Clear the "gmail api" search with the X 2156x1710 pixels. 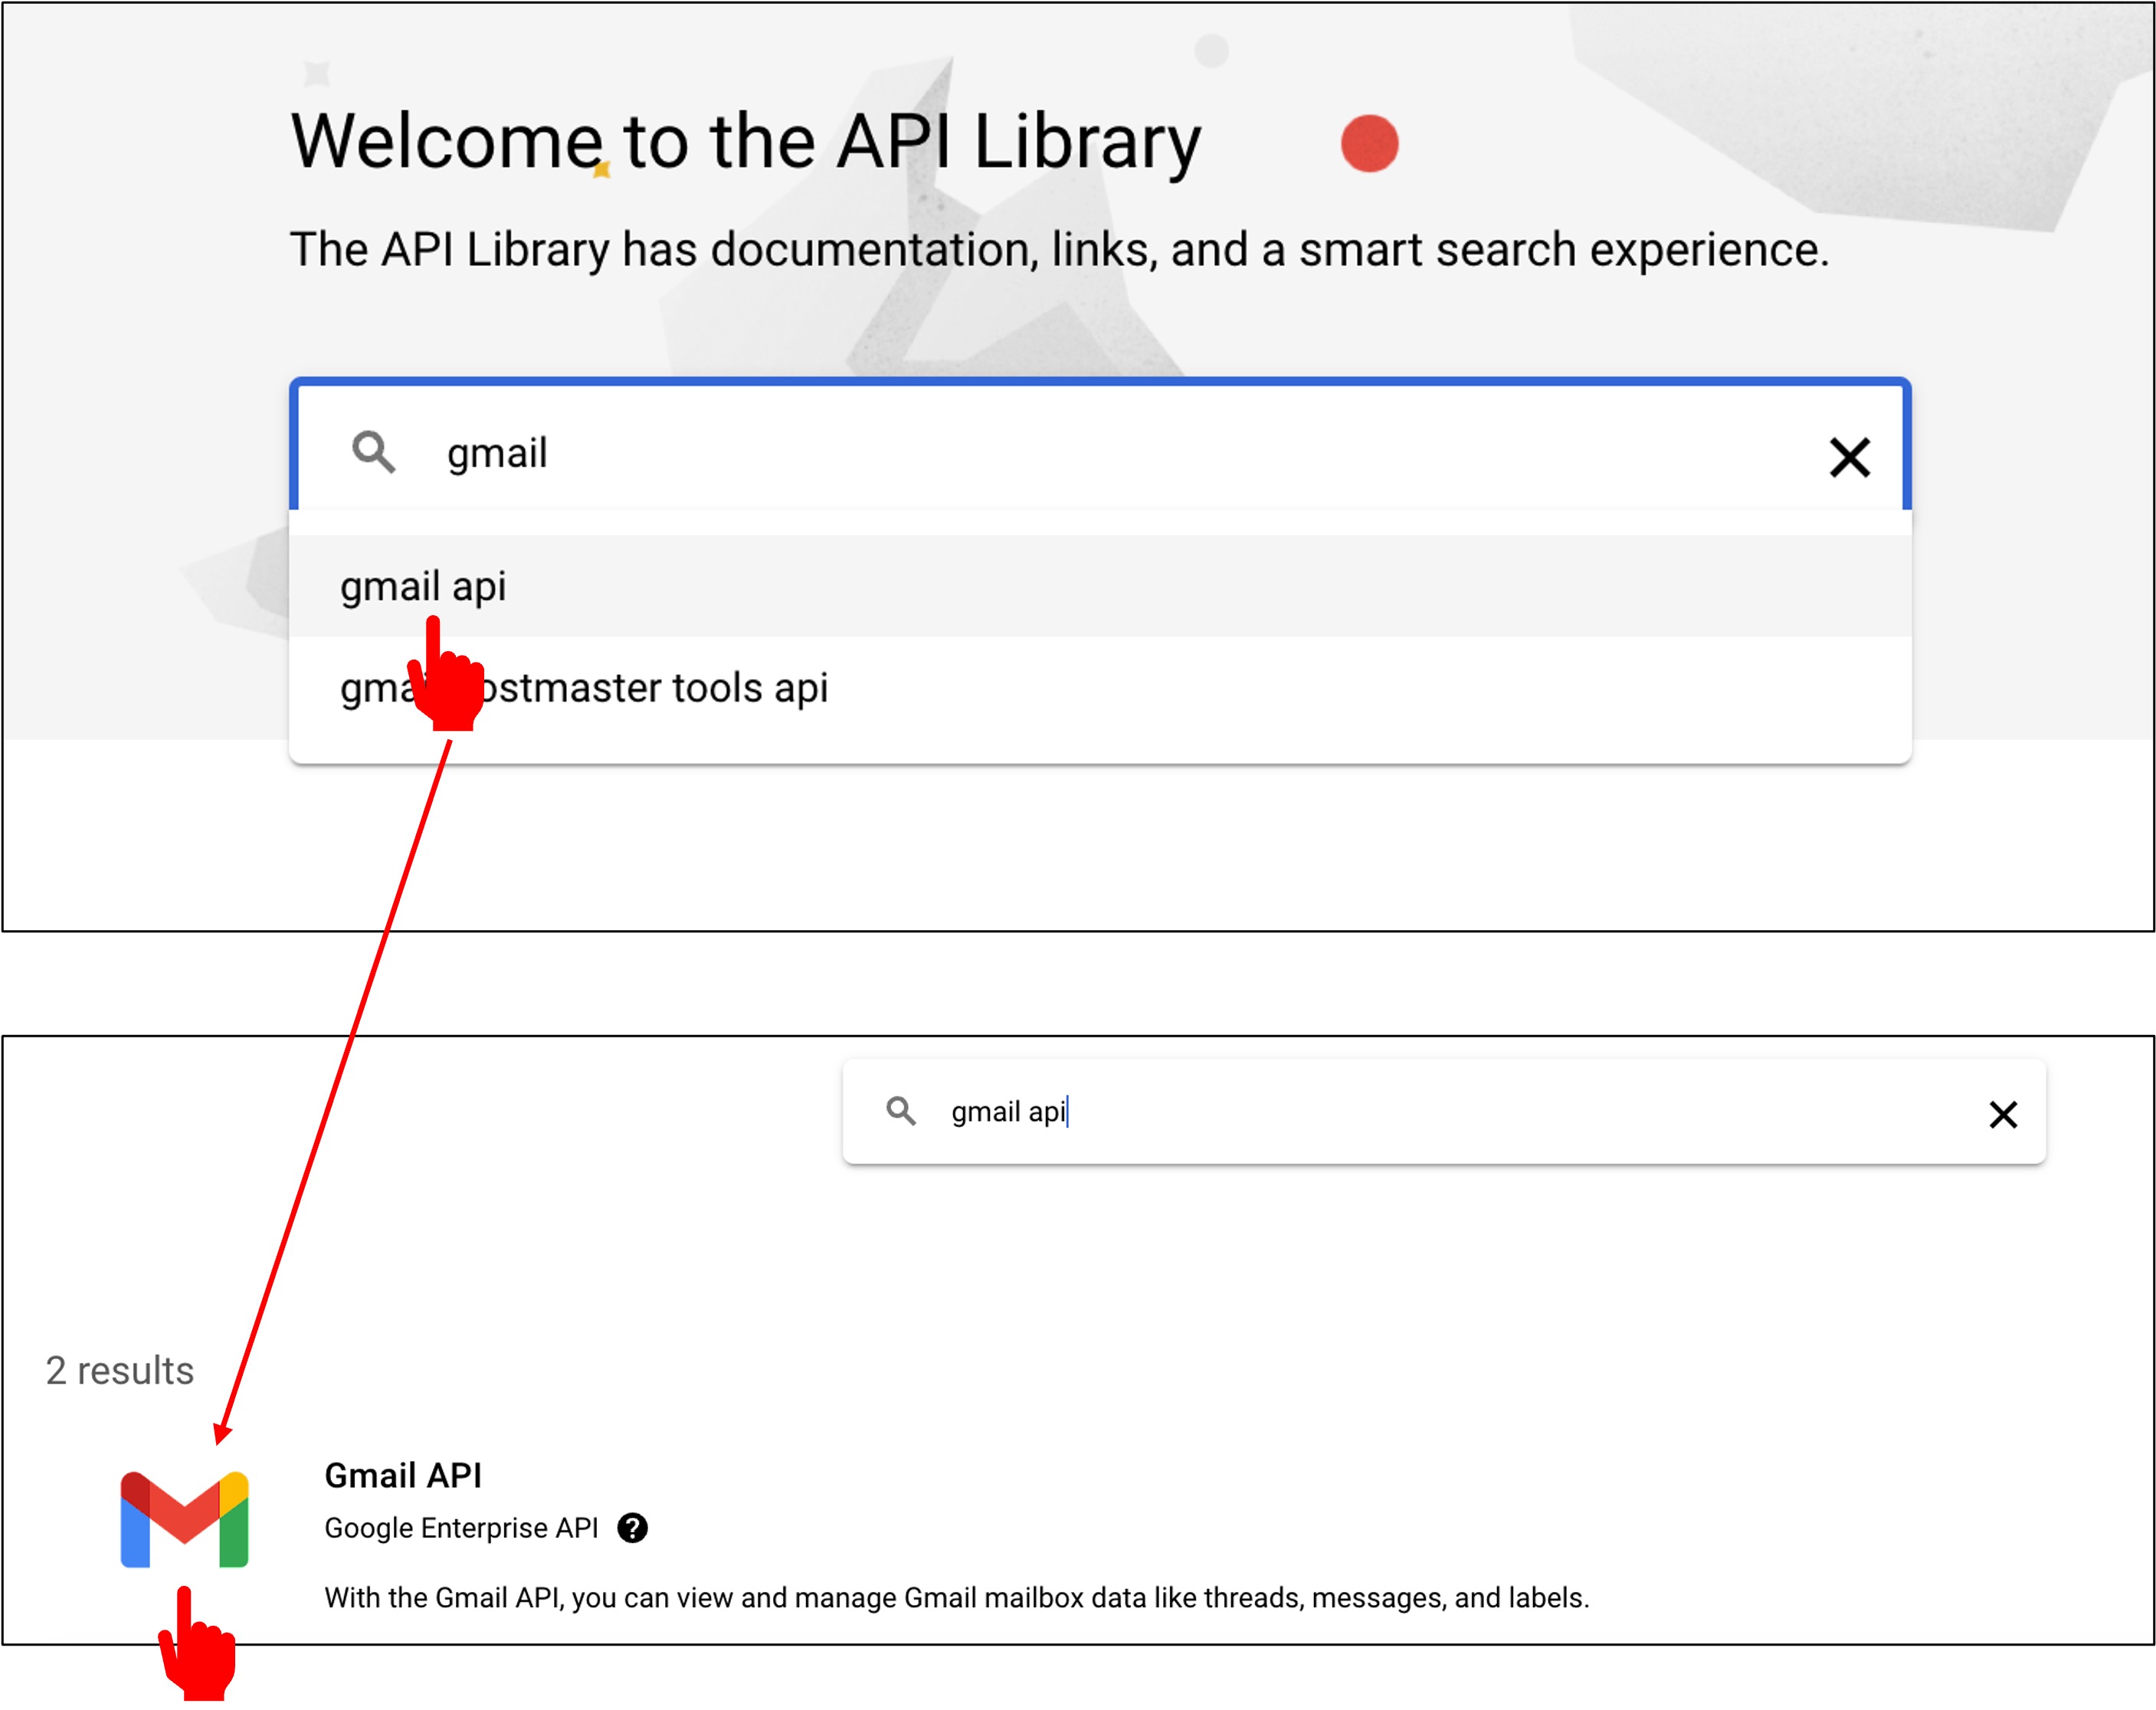click(x=2003, y=1114)
